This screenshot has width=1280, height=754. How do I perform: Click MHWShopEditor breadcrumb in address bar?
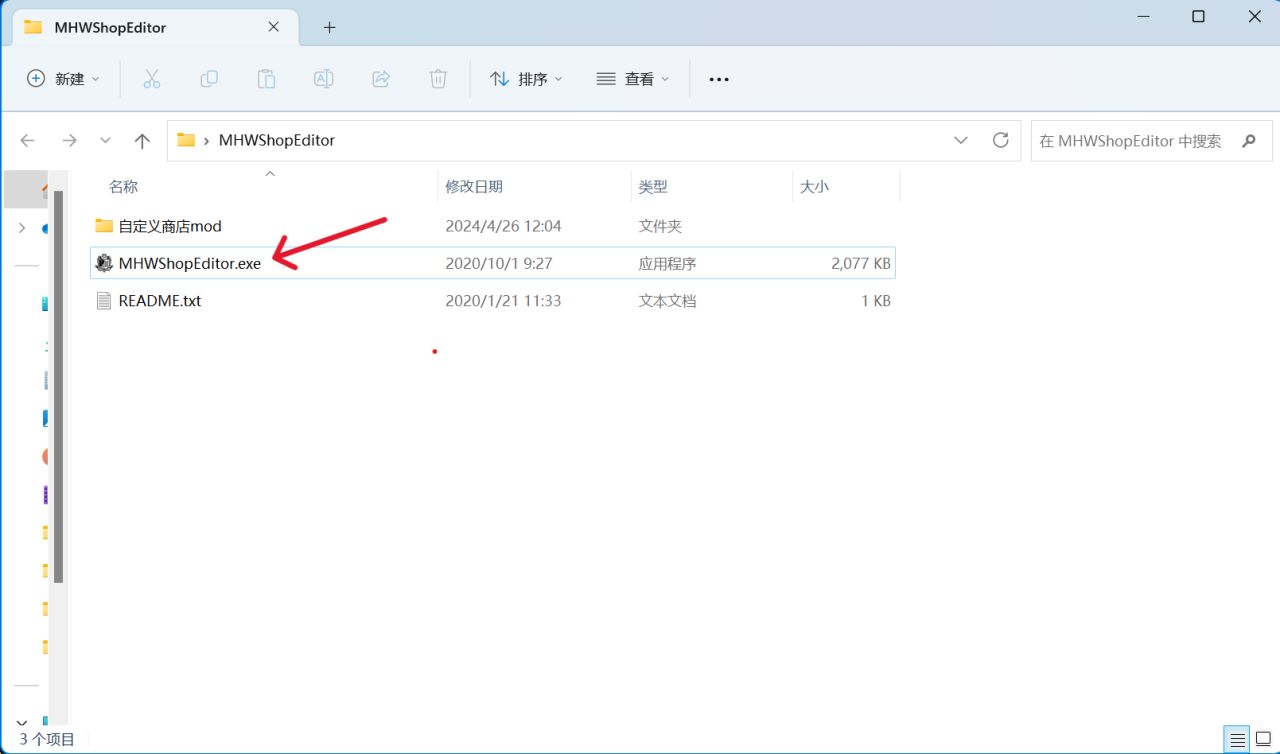pos(277,141)
